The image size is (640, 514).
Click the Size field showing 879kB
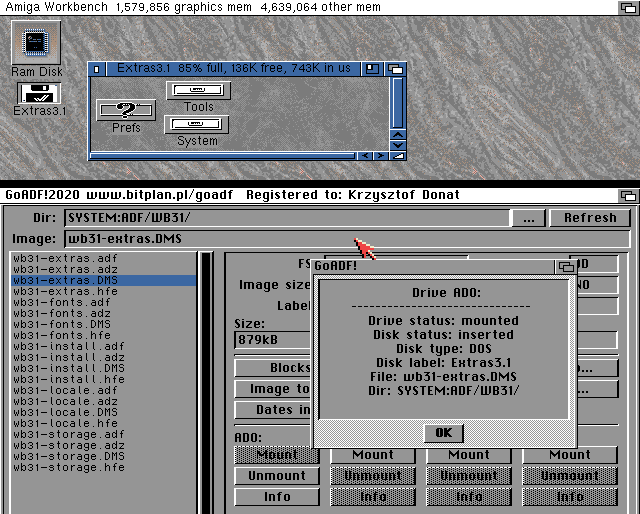(x=273, y=340)
